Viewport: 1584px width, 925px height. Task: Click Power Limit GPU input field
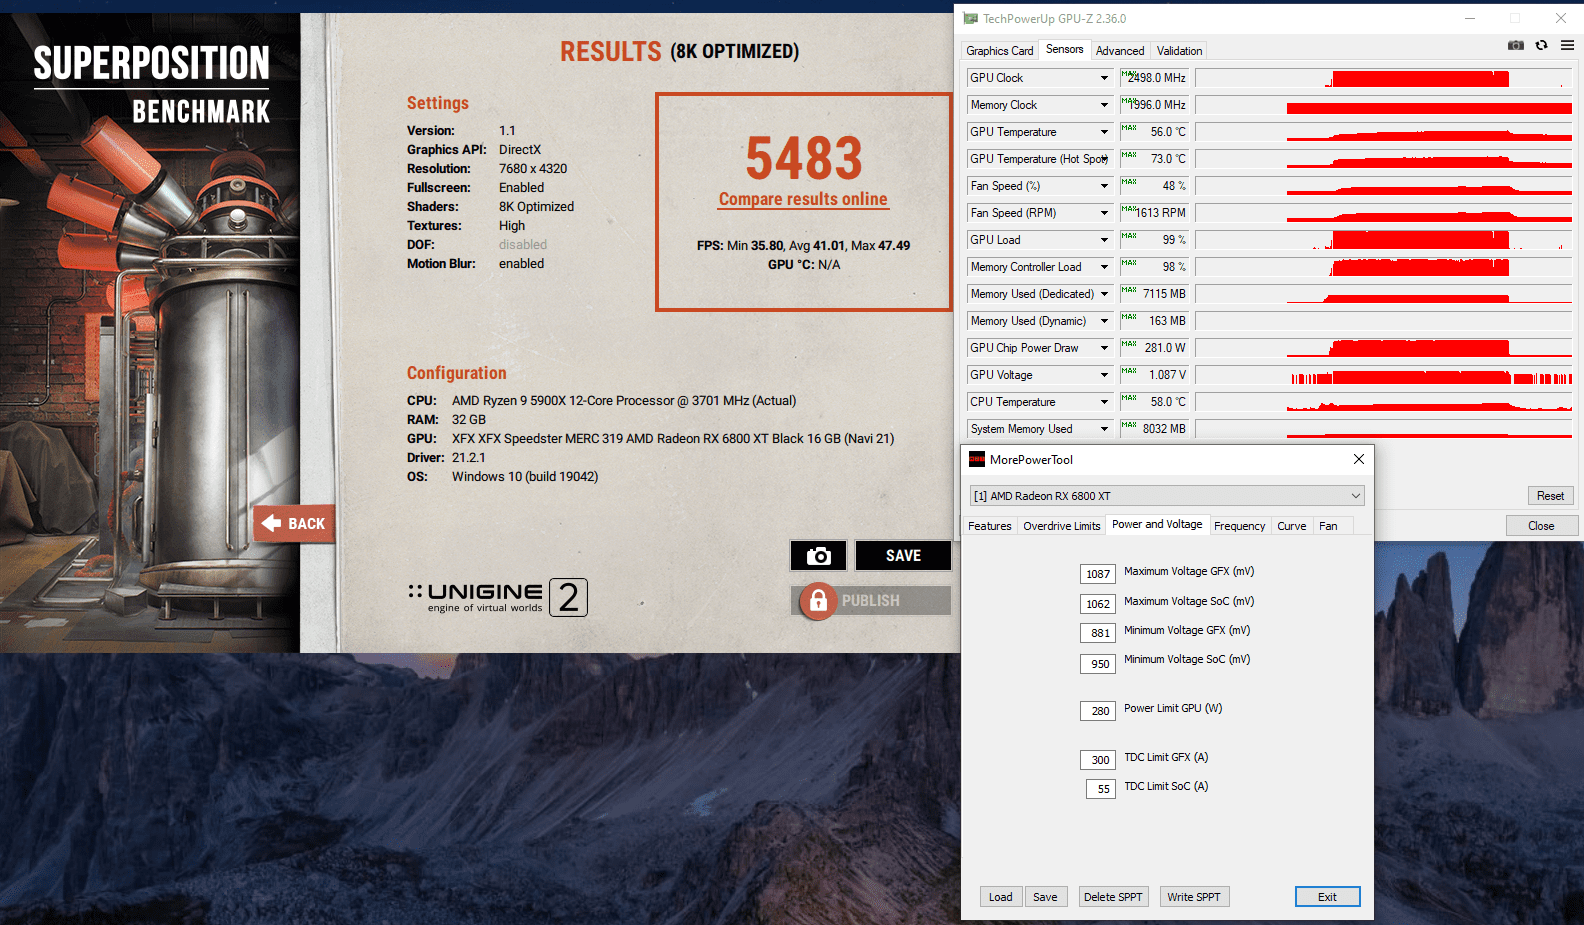[x=1098, y=711]
